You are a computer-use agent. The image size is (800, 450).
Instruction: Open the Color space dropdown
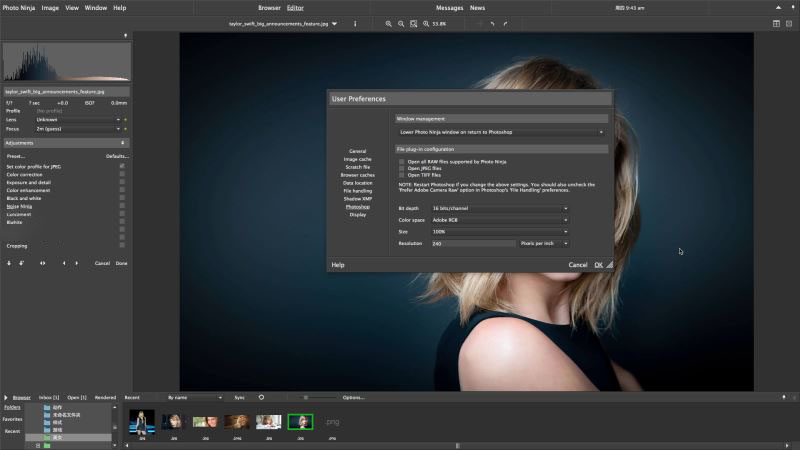click(499, 220)
